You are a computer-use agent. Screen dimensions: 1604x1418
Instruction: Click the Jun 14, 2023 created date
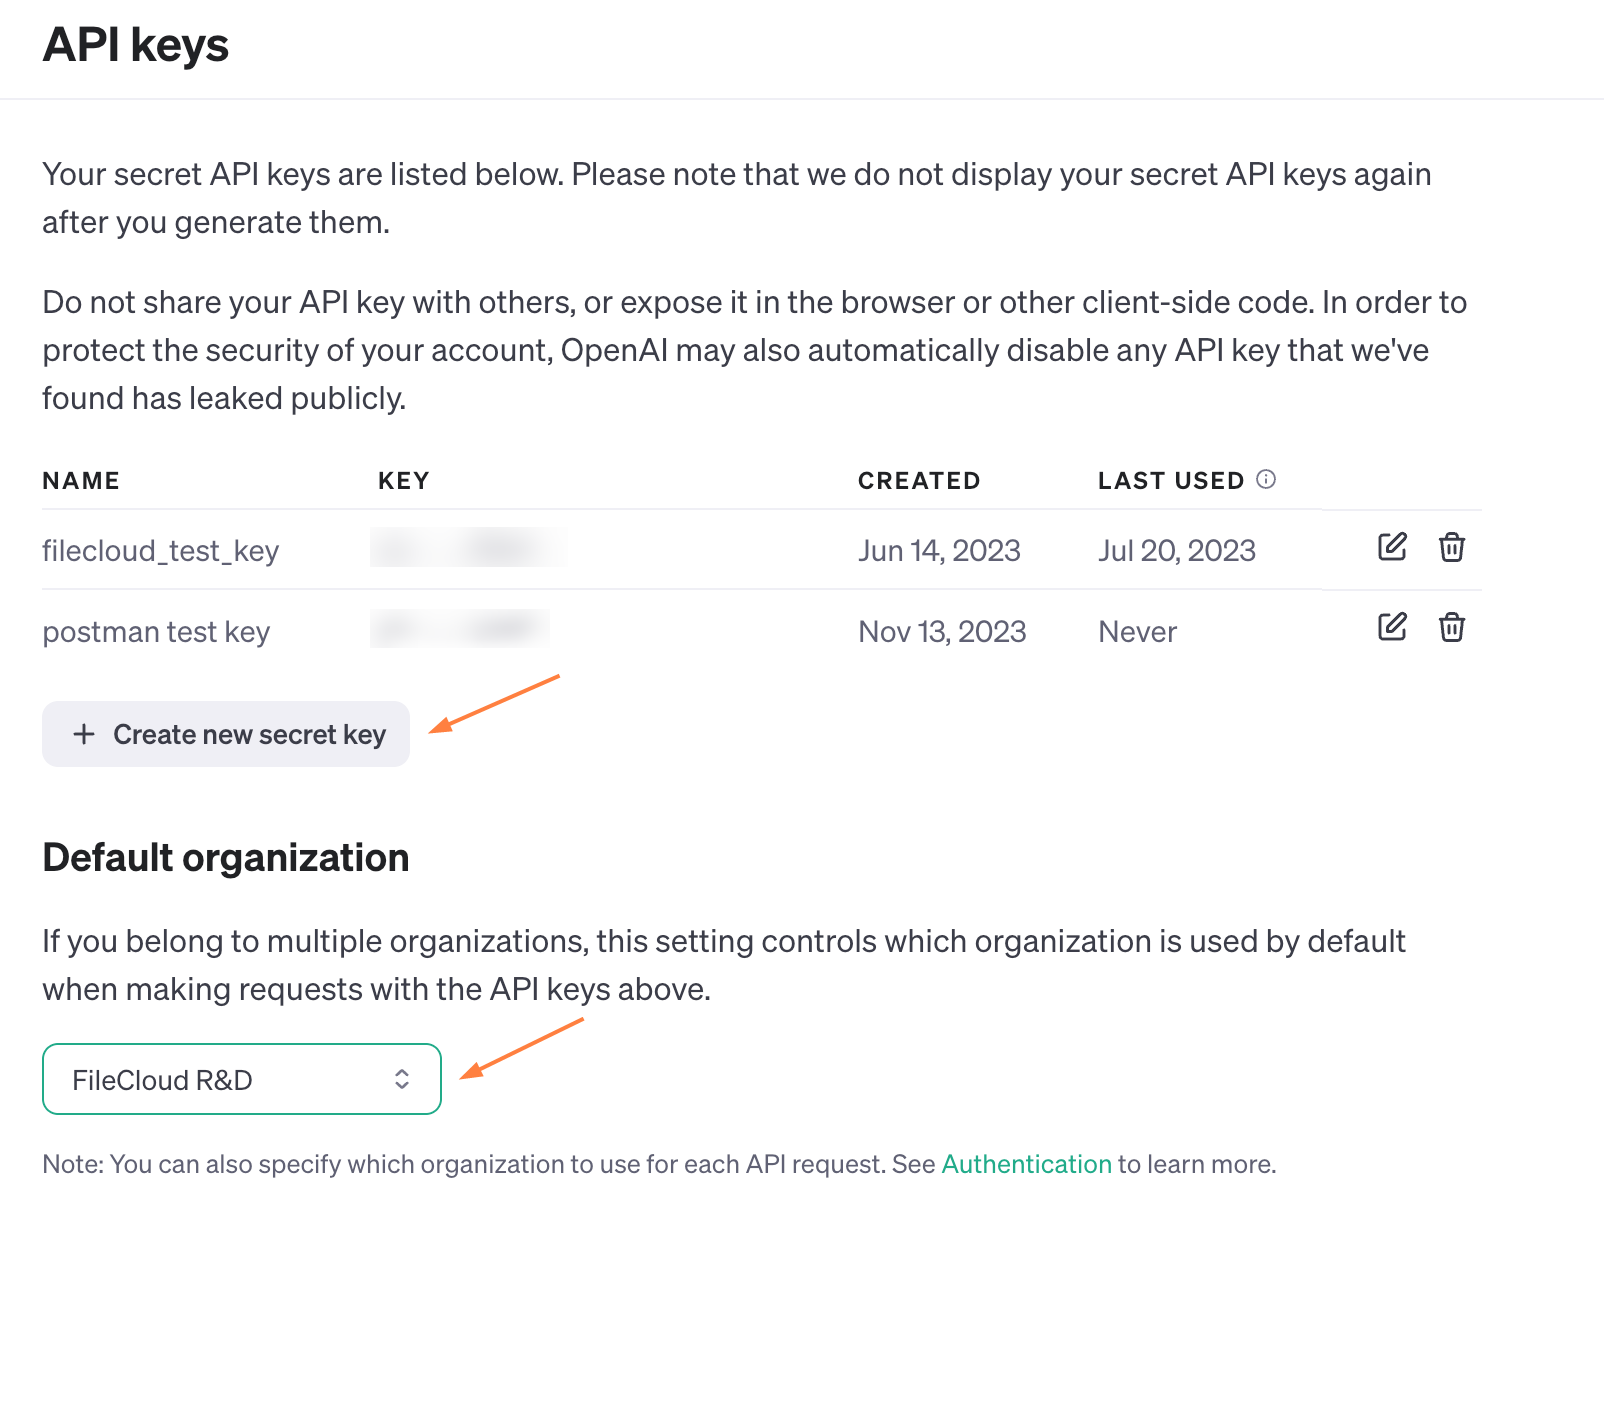pos(939,551)
